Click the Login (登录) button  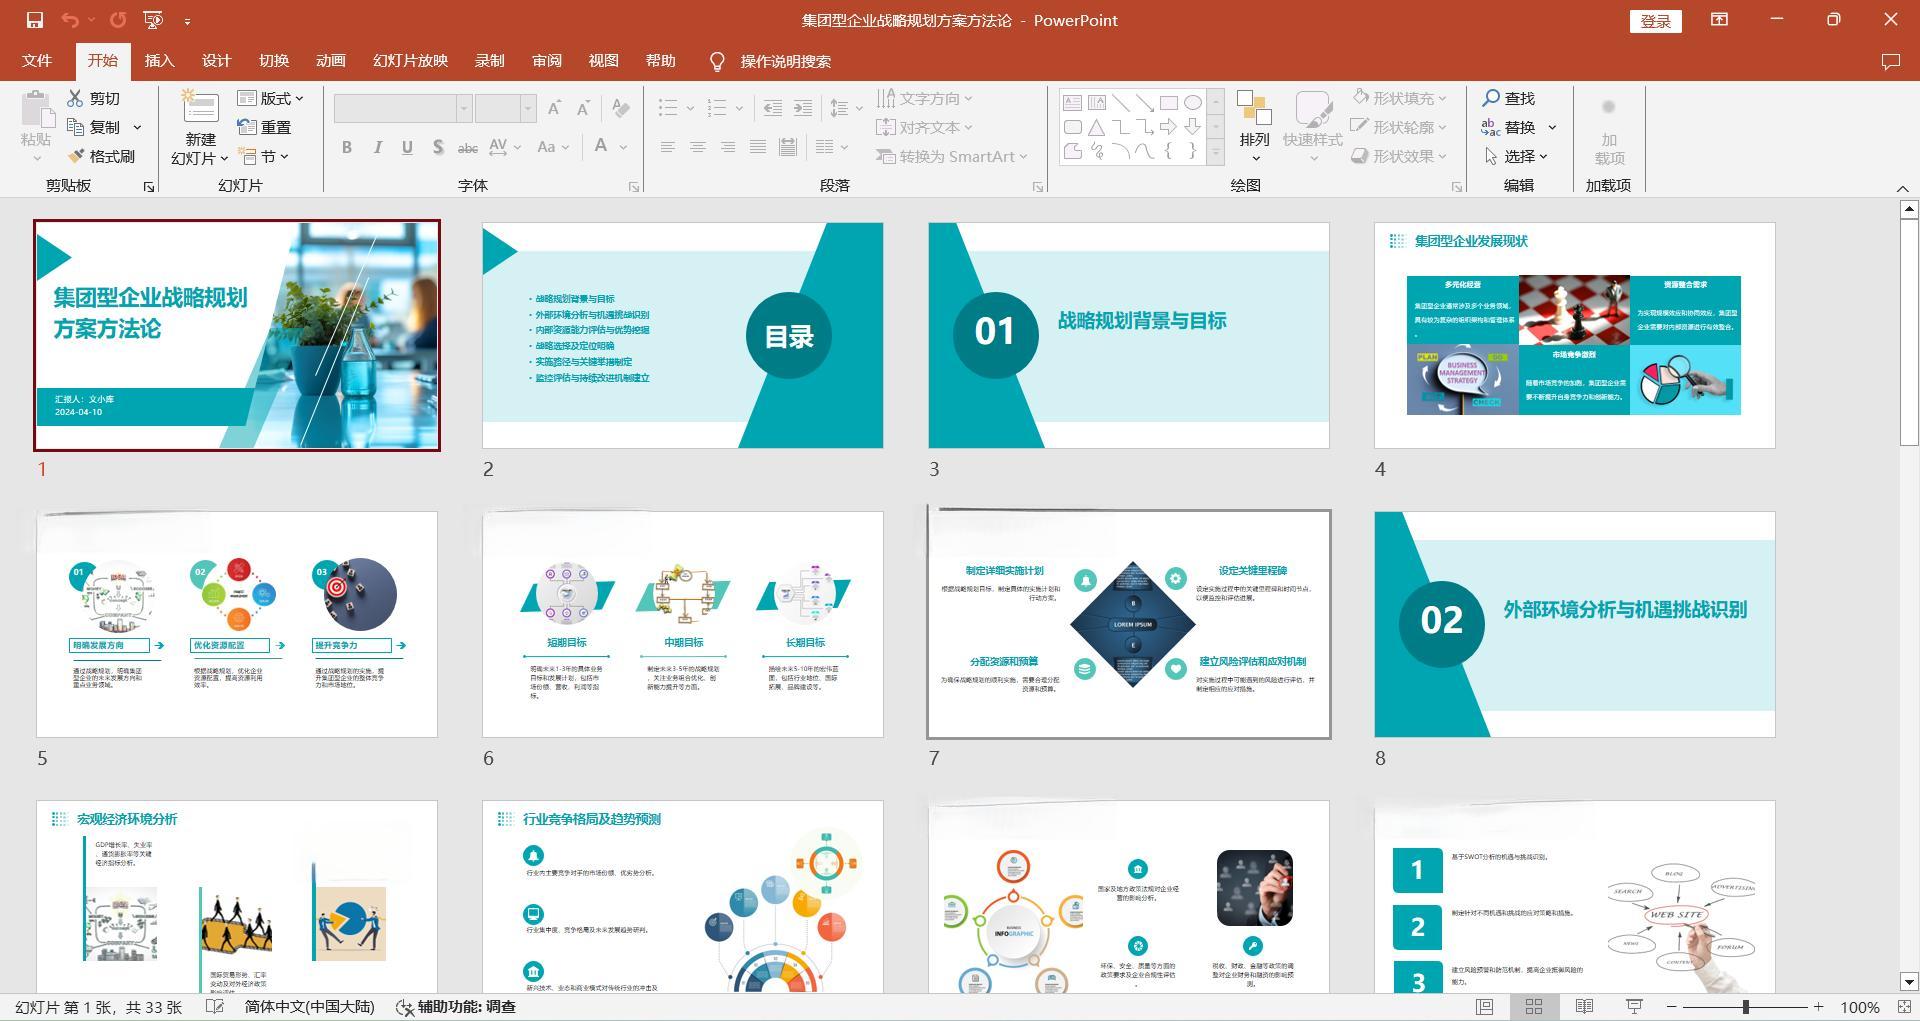1655,21
